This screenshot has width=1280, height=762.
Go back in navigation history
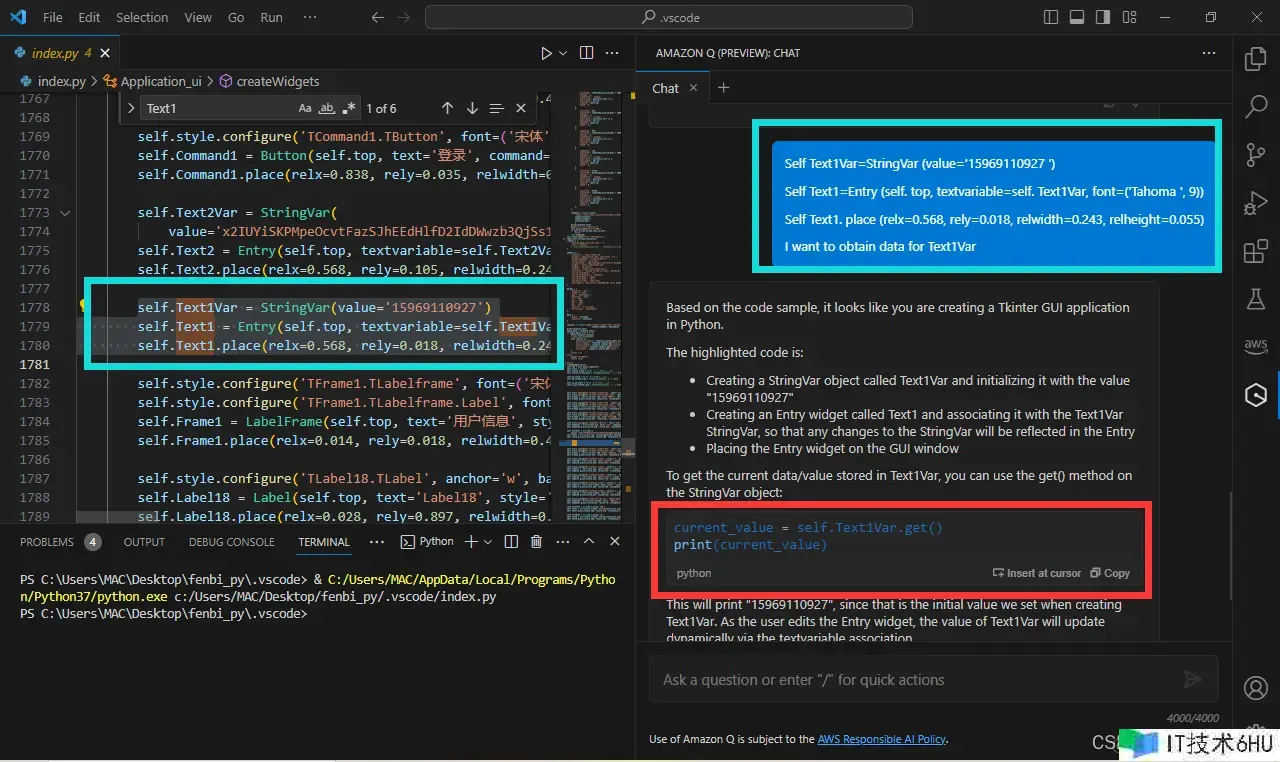pyautogui.click(x=377, y=17)
